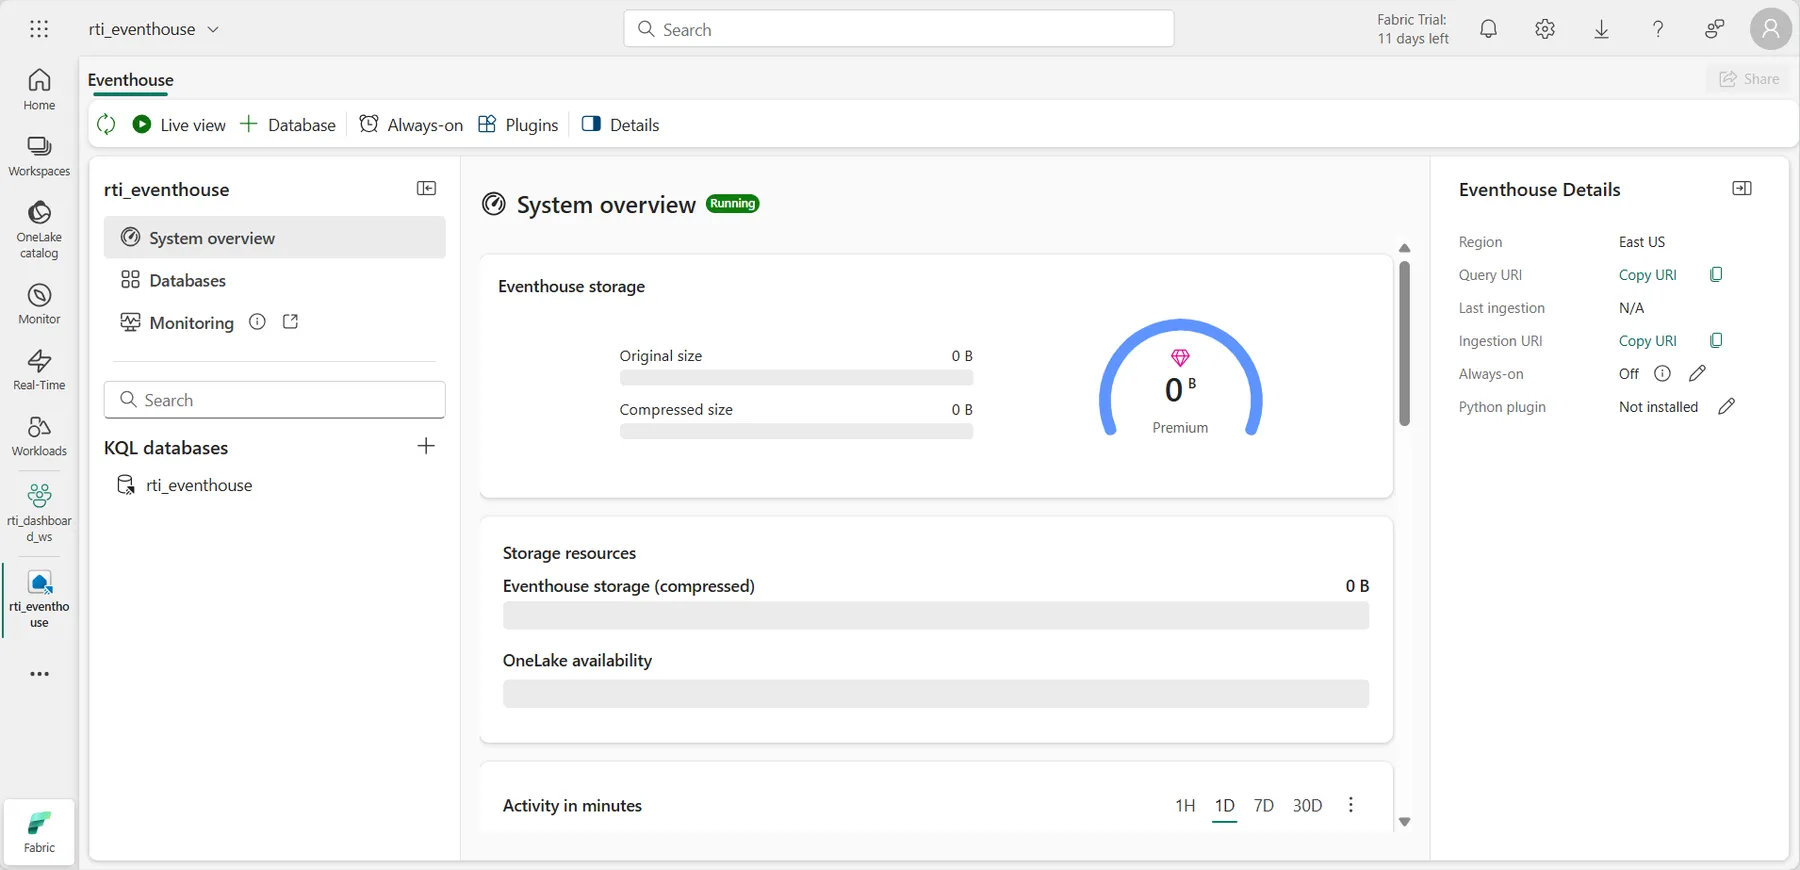Viewport: 1800px width, 870px height.
Task: Open the help question mark
Action: click(x=1658, y=29)
